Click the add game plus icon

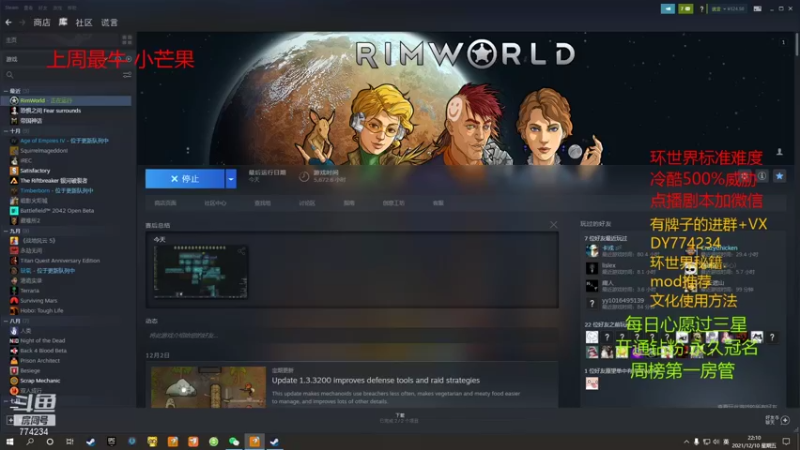(10, 420)
